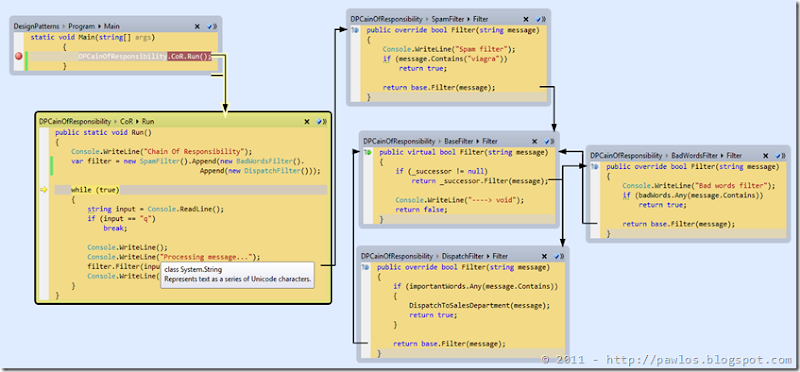Expand the breadcrumb arrow before Filter in the SpamFilter header
Viewport: 800px width, 372px height.
coord(468,19)
